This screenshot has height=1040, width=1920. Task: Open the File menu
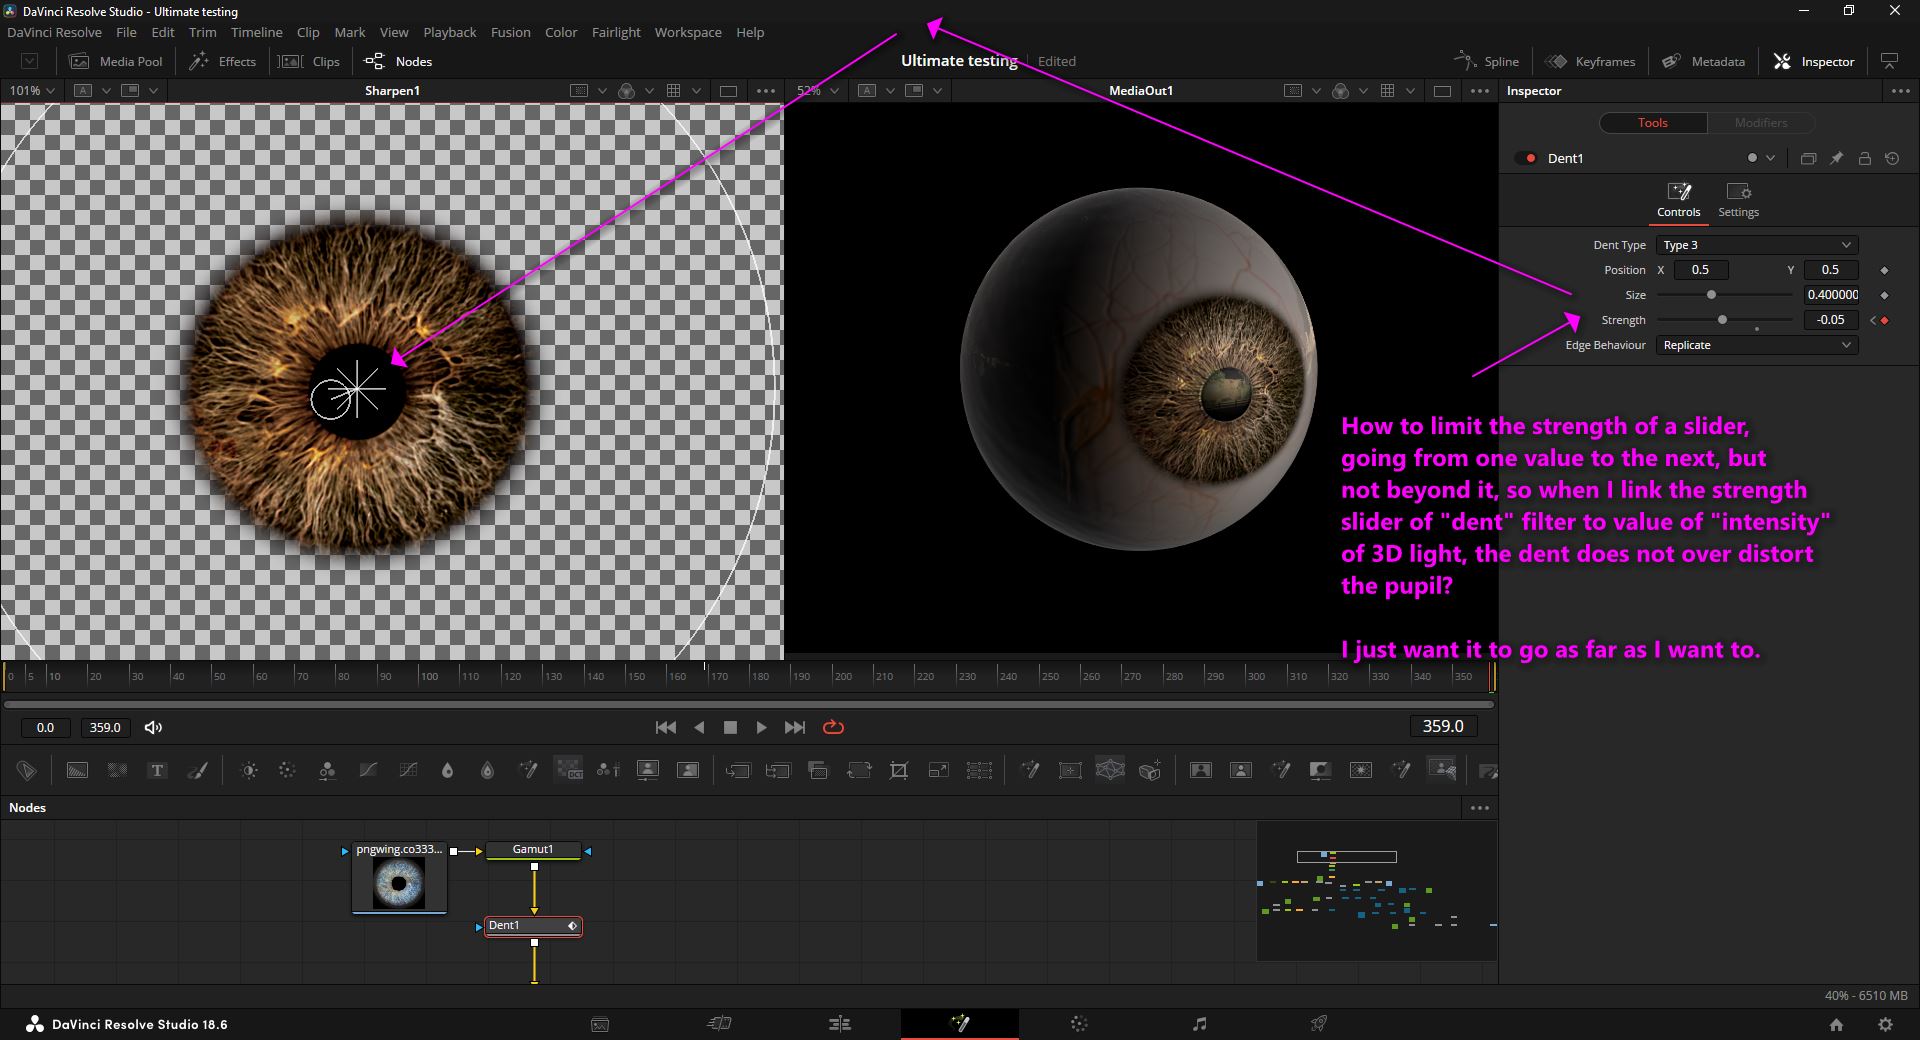(x=126, y=32)
